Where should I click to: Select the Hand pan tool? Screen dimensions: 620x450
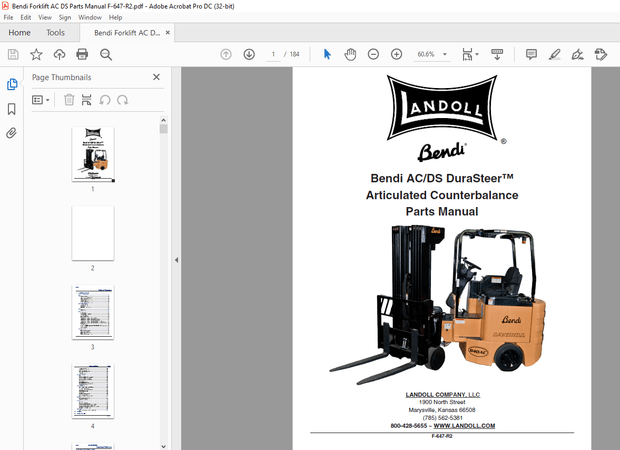[350, 54]
